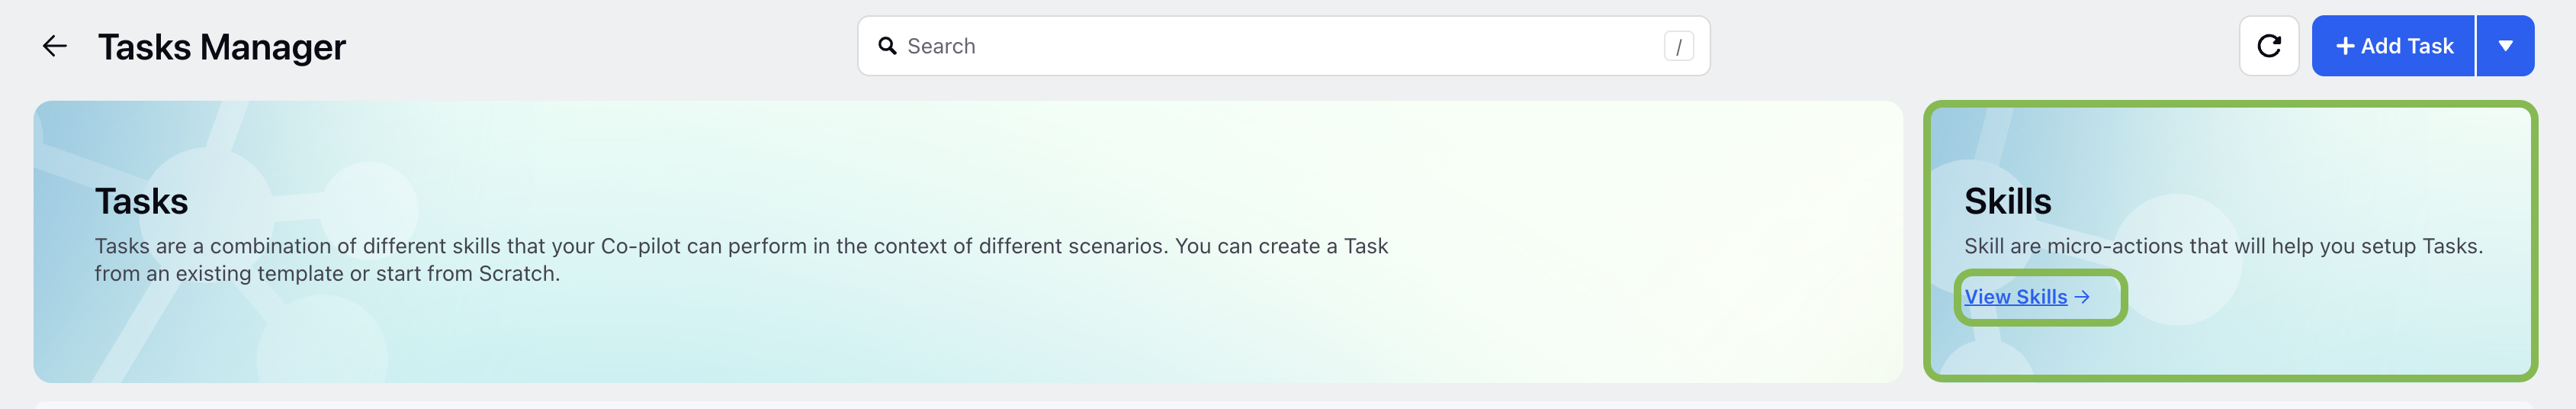Click the arrow icon beside View Skills
Screen dimensions: 2576x409
pyautogui.click(x=2082, y=297)
